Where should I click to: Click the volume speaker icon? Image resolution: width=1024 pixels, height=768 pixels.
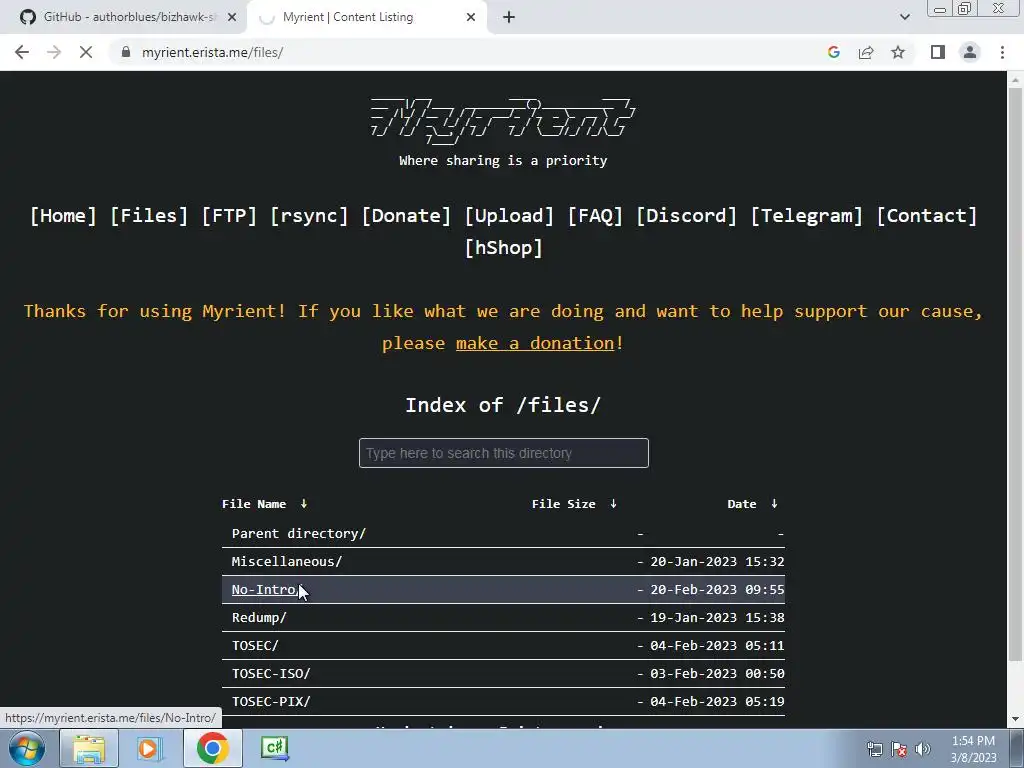click(x=923, y=749)
